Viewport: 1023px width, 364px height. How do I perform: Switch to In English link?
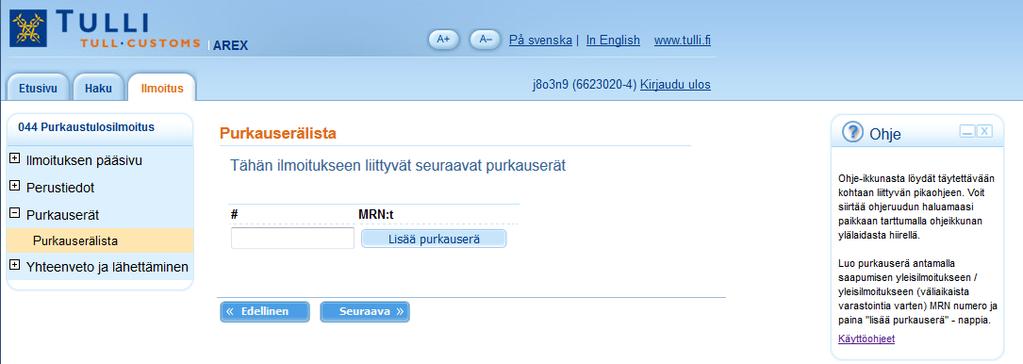coord(613,40)
